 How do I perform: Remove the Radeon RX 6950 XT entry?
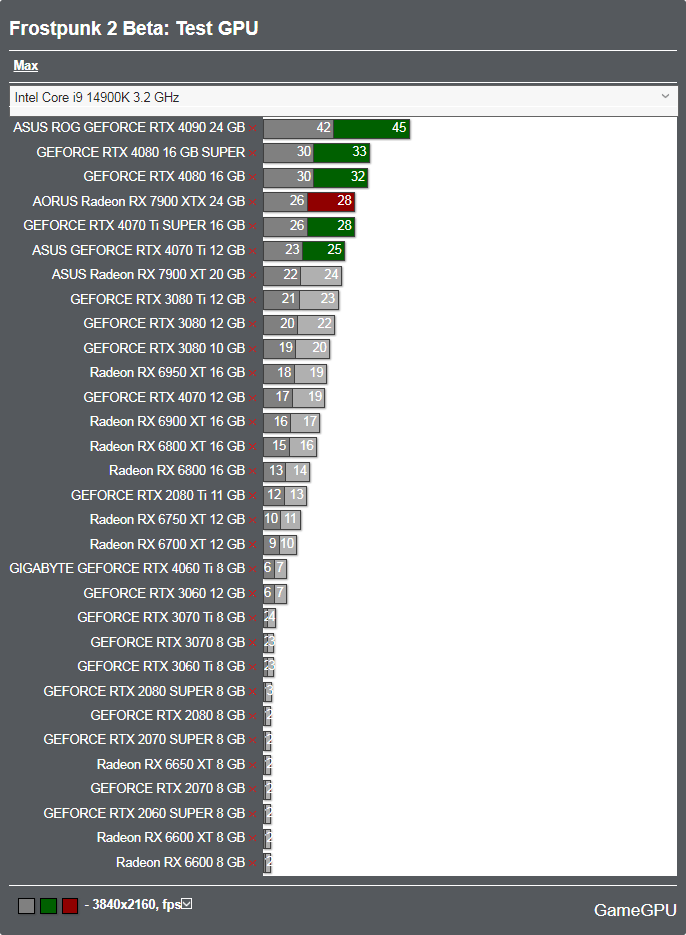click(253, 373)
